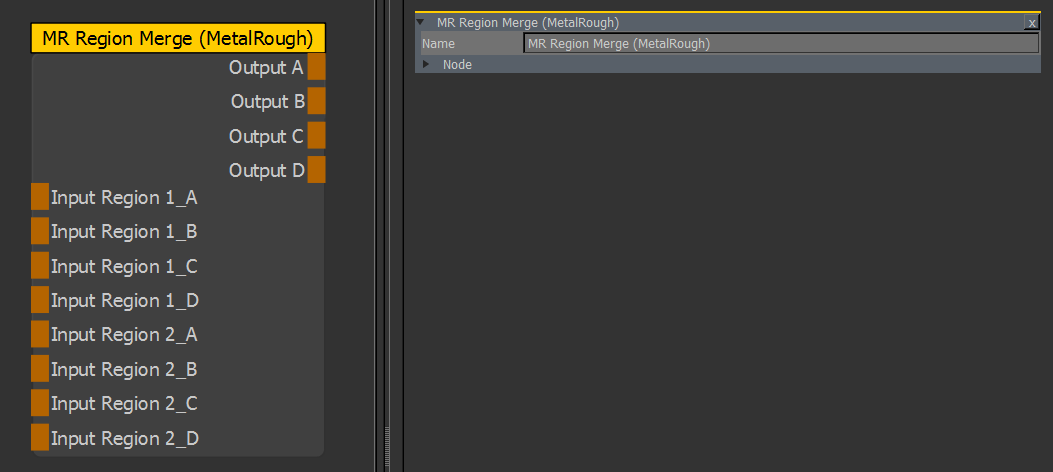Click the Input Region 2_B label text

124,370
